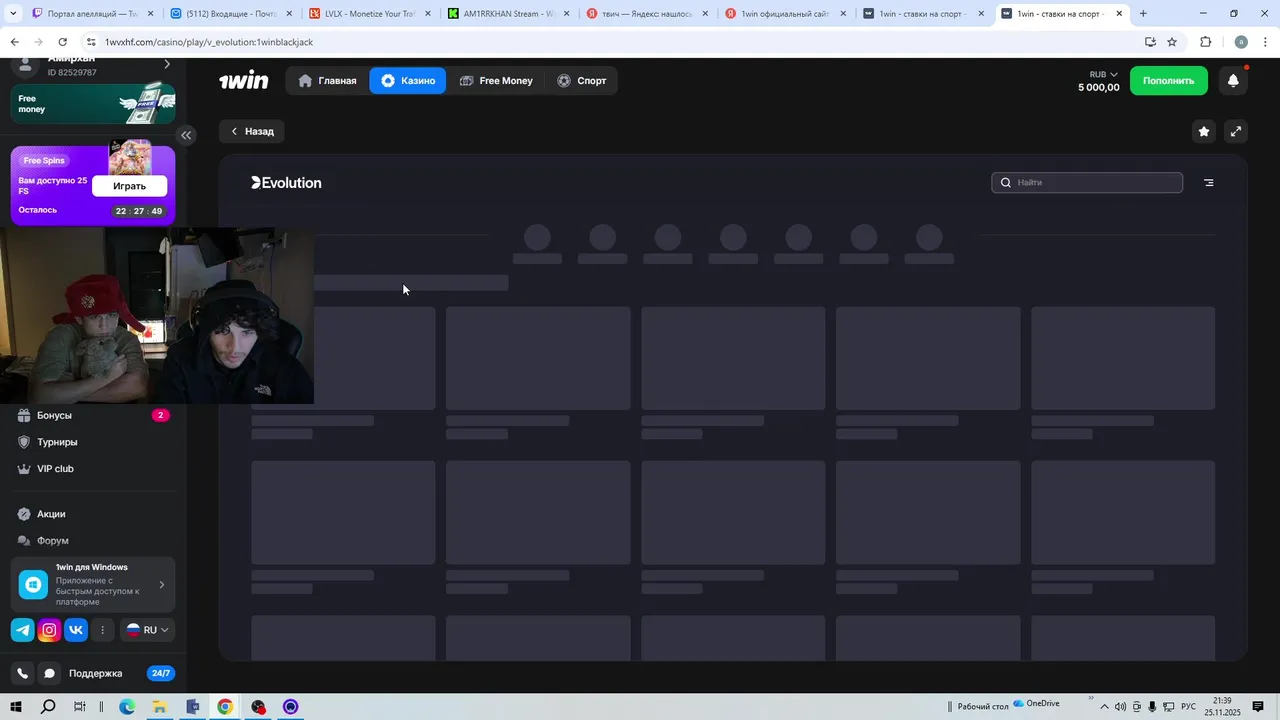Image resolution: width=1280 pixels, height=720 pixels.
Task: Open the Спорт tab
Action: point(582,81)
